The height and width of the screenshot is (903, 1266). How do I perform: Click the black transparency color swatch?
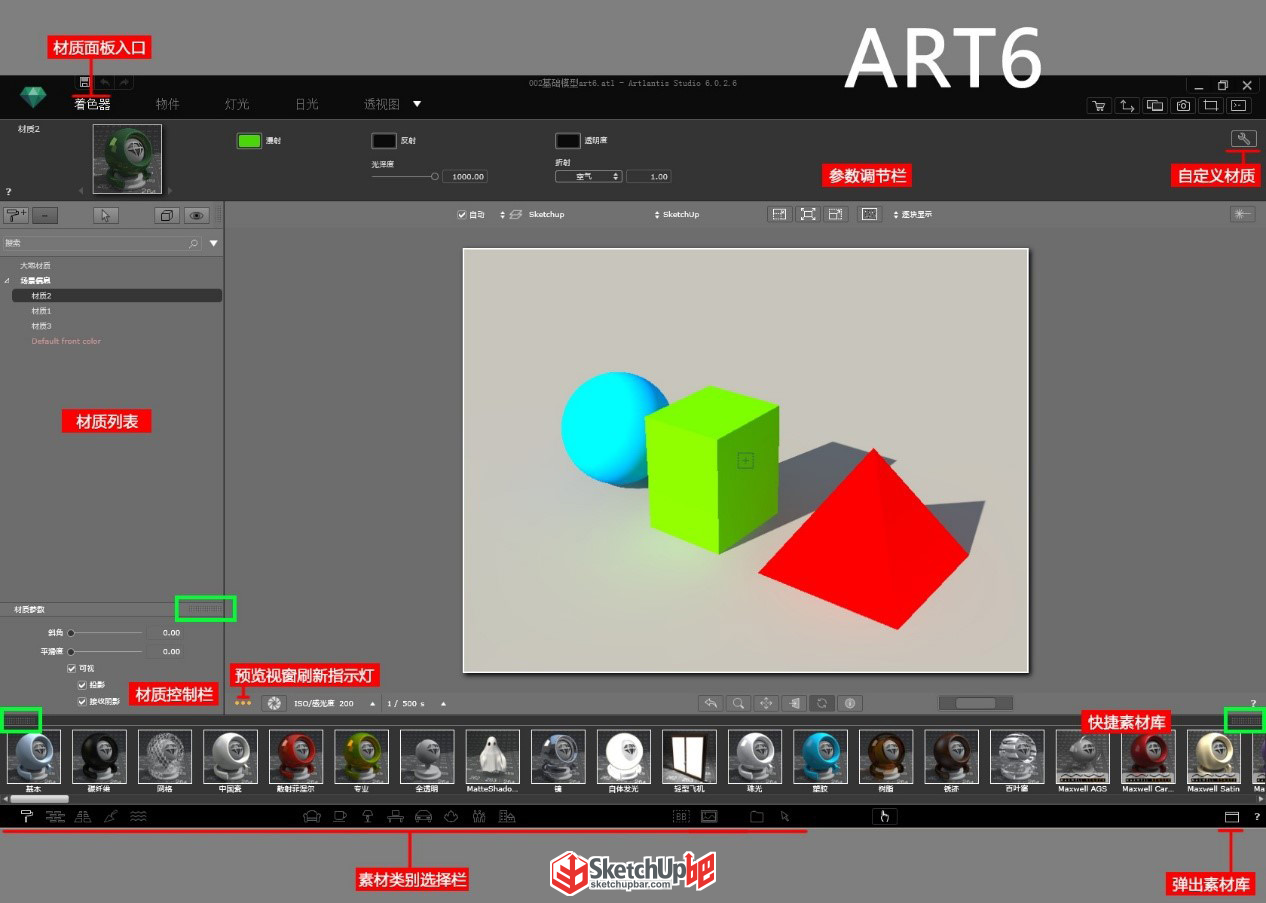568,141
